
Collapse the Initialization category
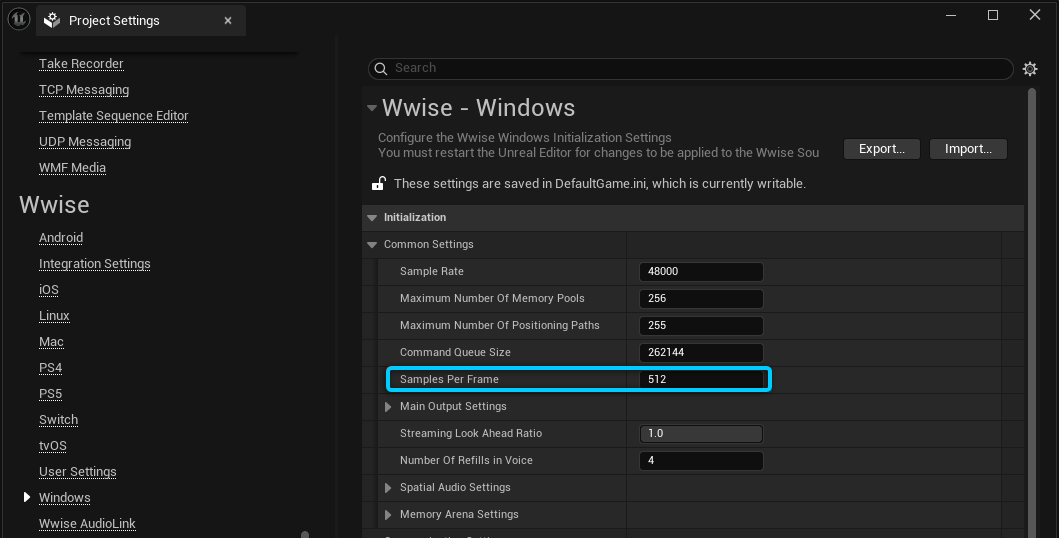pos(372,218)
